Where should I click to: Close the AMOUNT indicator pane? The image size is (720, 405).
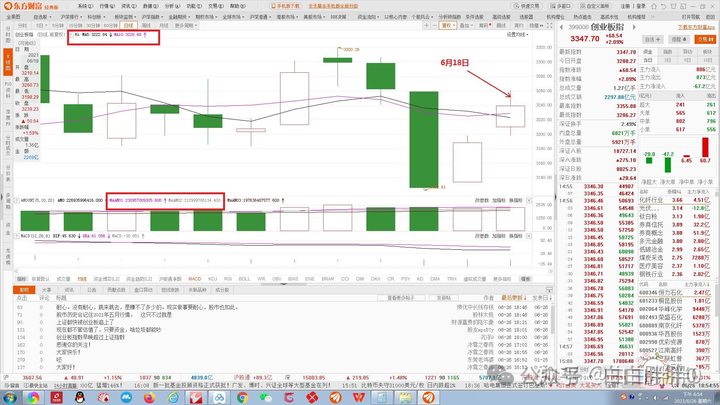tap(529, 201)
